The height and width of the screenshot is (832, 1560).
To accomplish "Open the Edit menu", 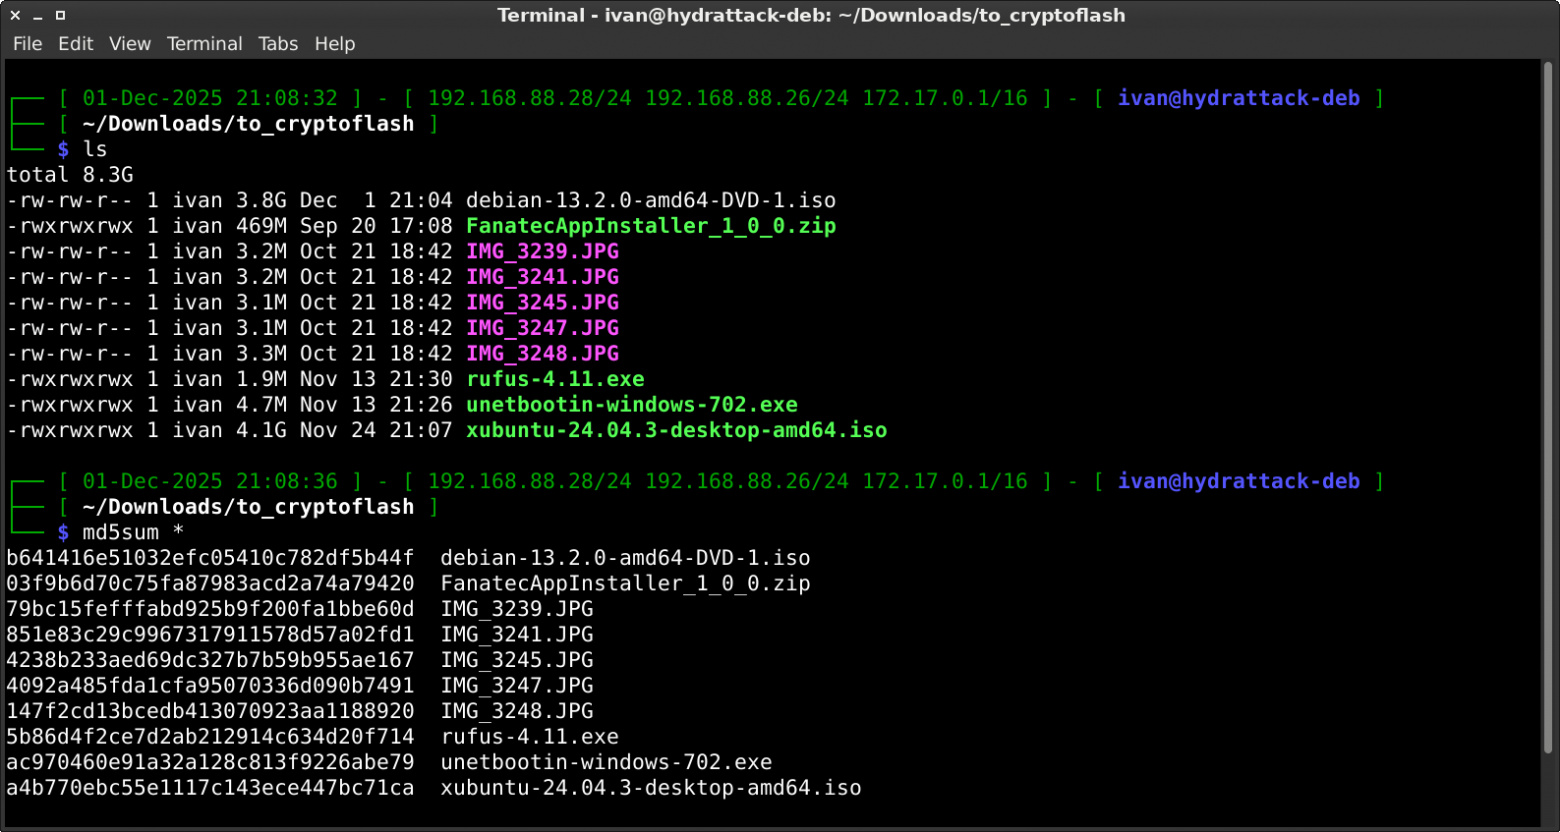I will pyautogui.click(x=75, y=44).
